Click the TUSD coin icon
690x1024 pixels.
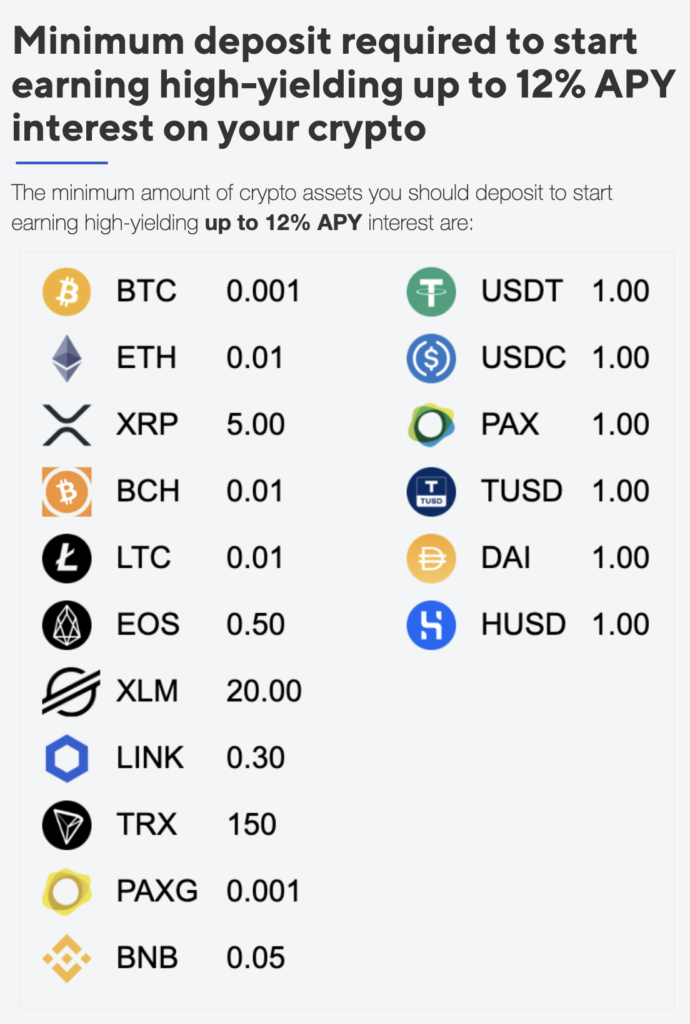(x=431, y=492)
